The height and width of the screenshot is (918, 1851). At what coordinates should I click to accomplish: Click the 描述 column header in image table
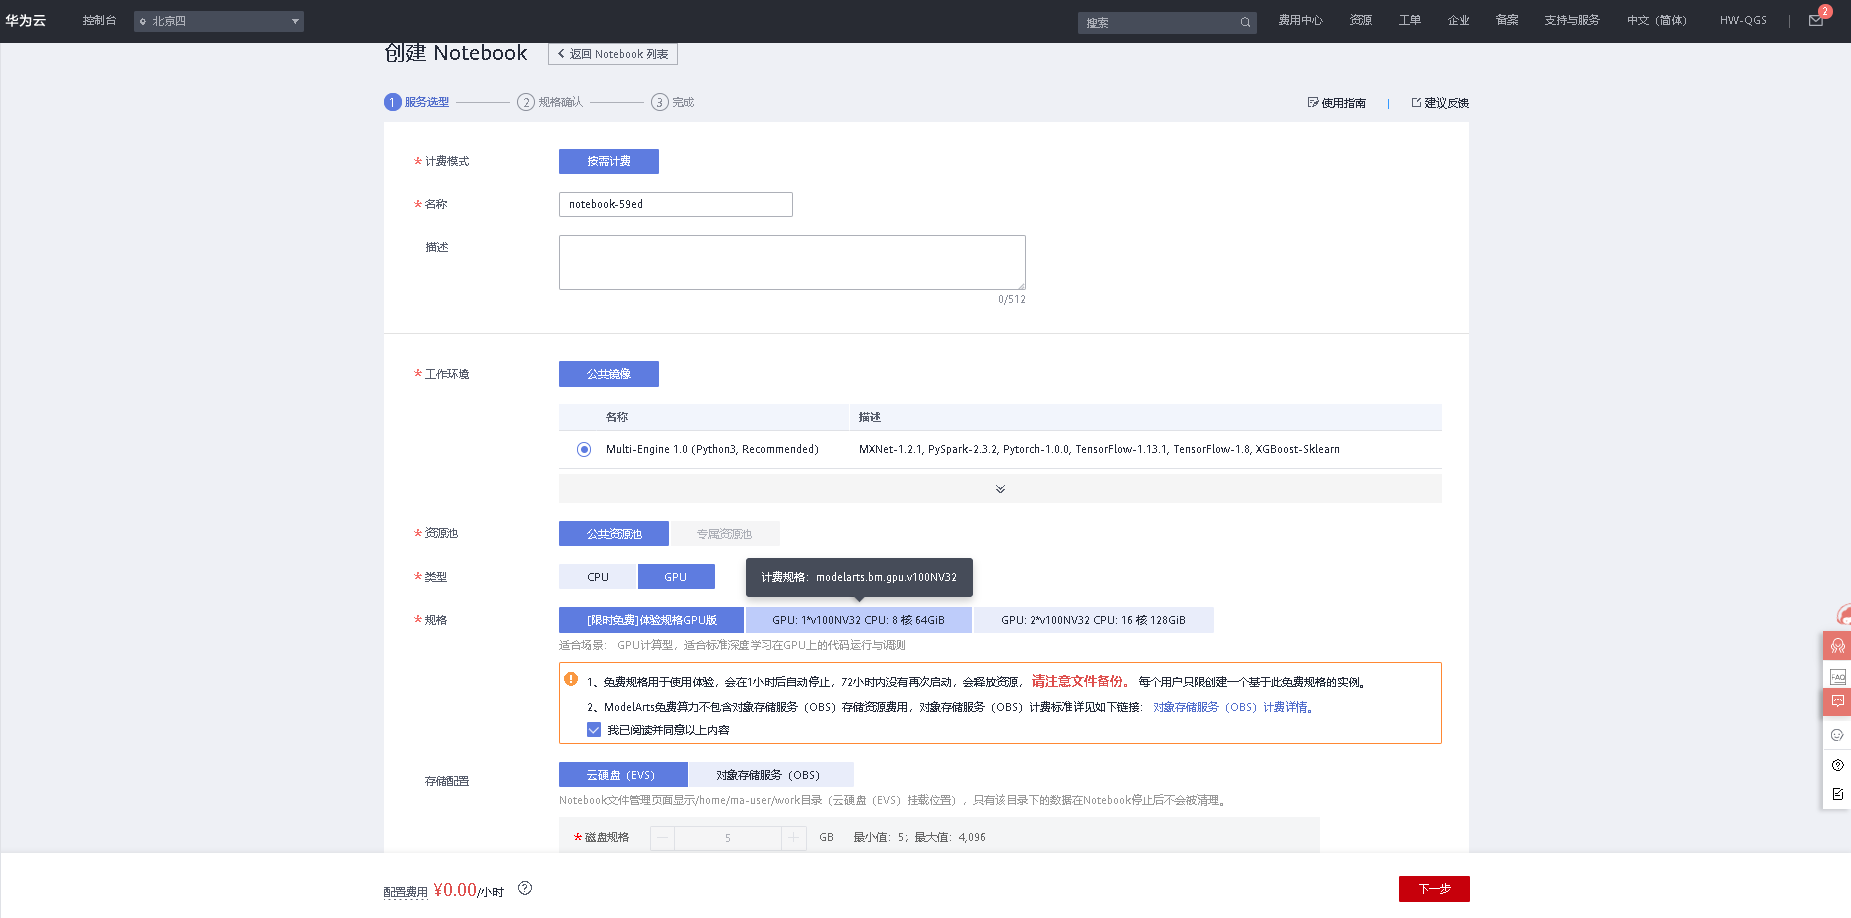coord(870,417)
